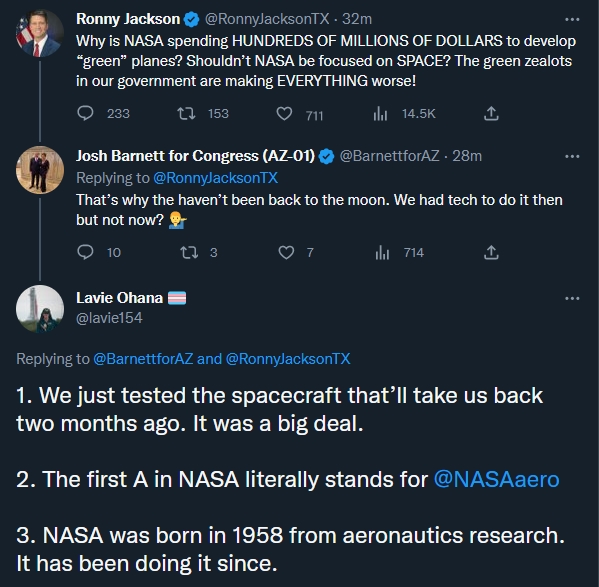The width and height of the screenshot is (599, 587).
Task: Open more options on Lavie Ohana's tweet
Action: pos(572,299)
